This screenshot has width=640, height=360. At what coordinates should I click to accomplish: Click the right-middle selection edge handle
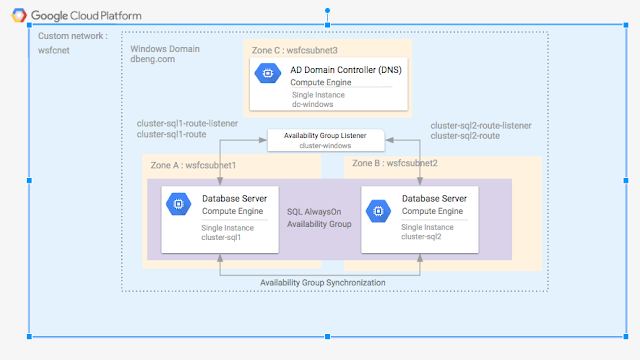tap(626, 180)
